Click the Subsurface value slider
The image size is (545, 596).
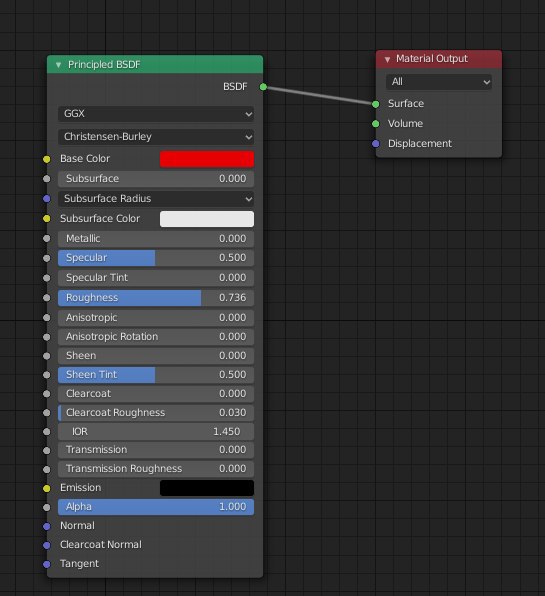(156, 179)
